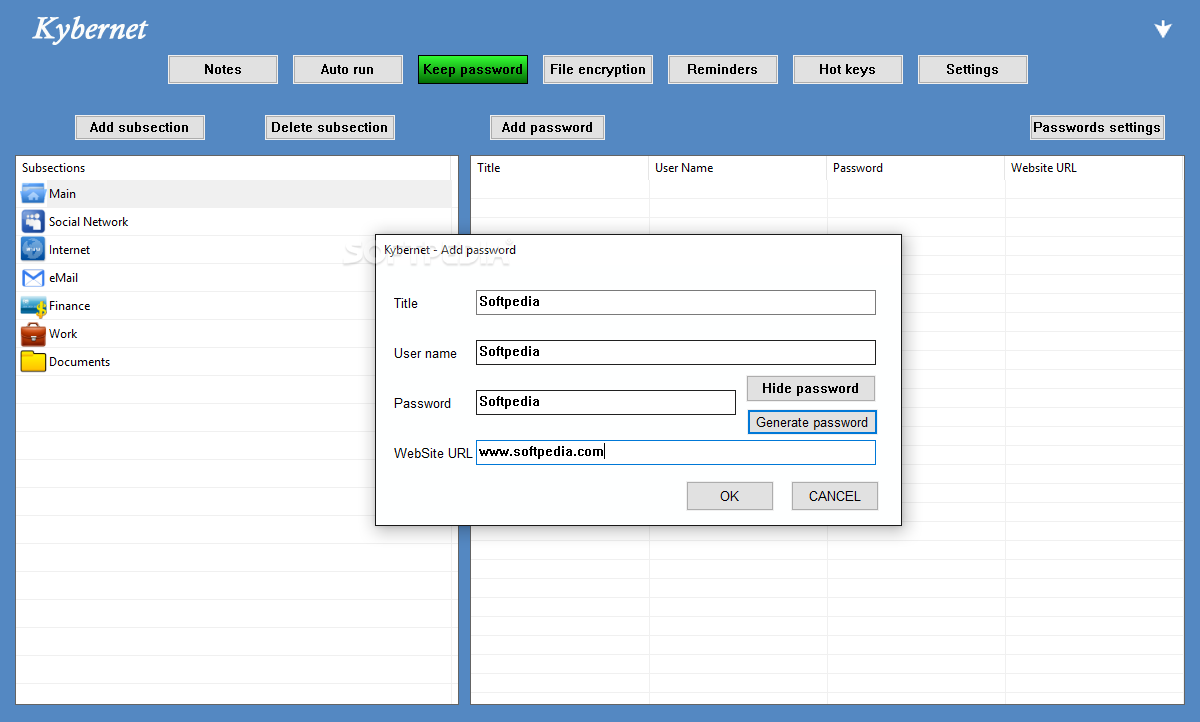1200x722 pixels.
Task: Select the Main subsection row
Action: pos(236,194)
